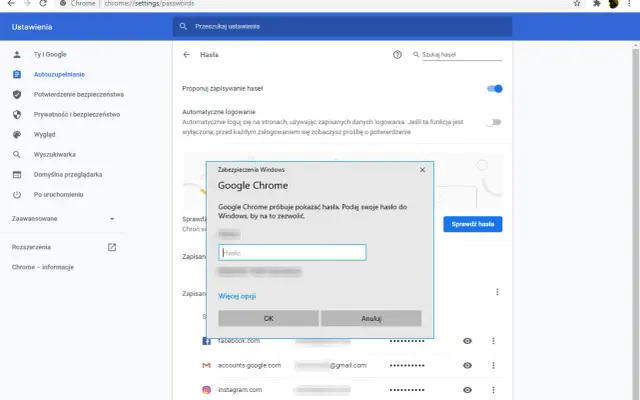Image resolution: width=640 pixels, height=400 pixels.
Task: Click the Potwierdzenie bezpieczeństwa shield icon
Action: (17, 94)
